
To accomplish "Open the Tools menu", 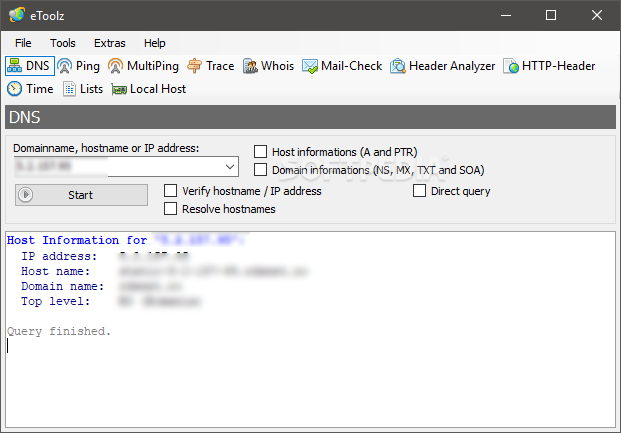I will (x=63, y=43).
